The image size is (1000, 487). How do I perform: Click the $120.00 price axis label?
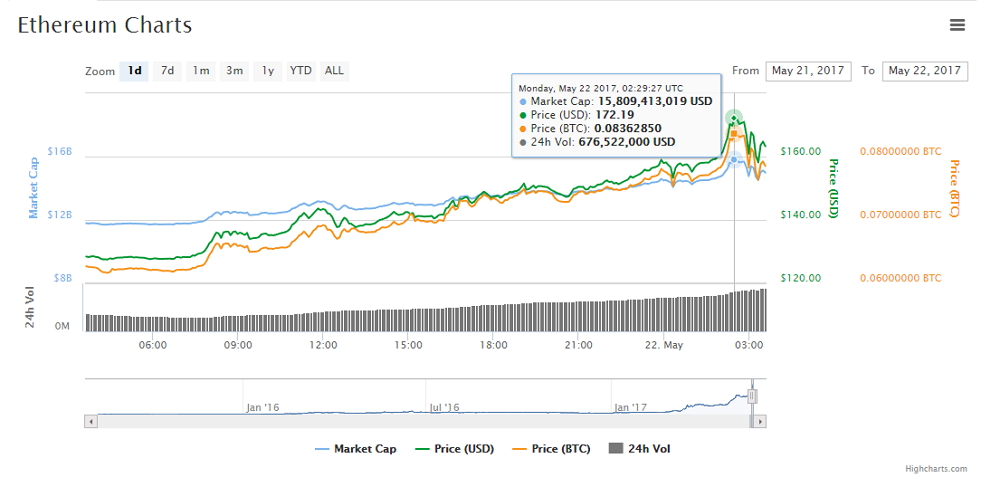(x=800, y=279)
